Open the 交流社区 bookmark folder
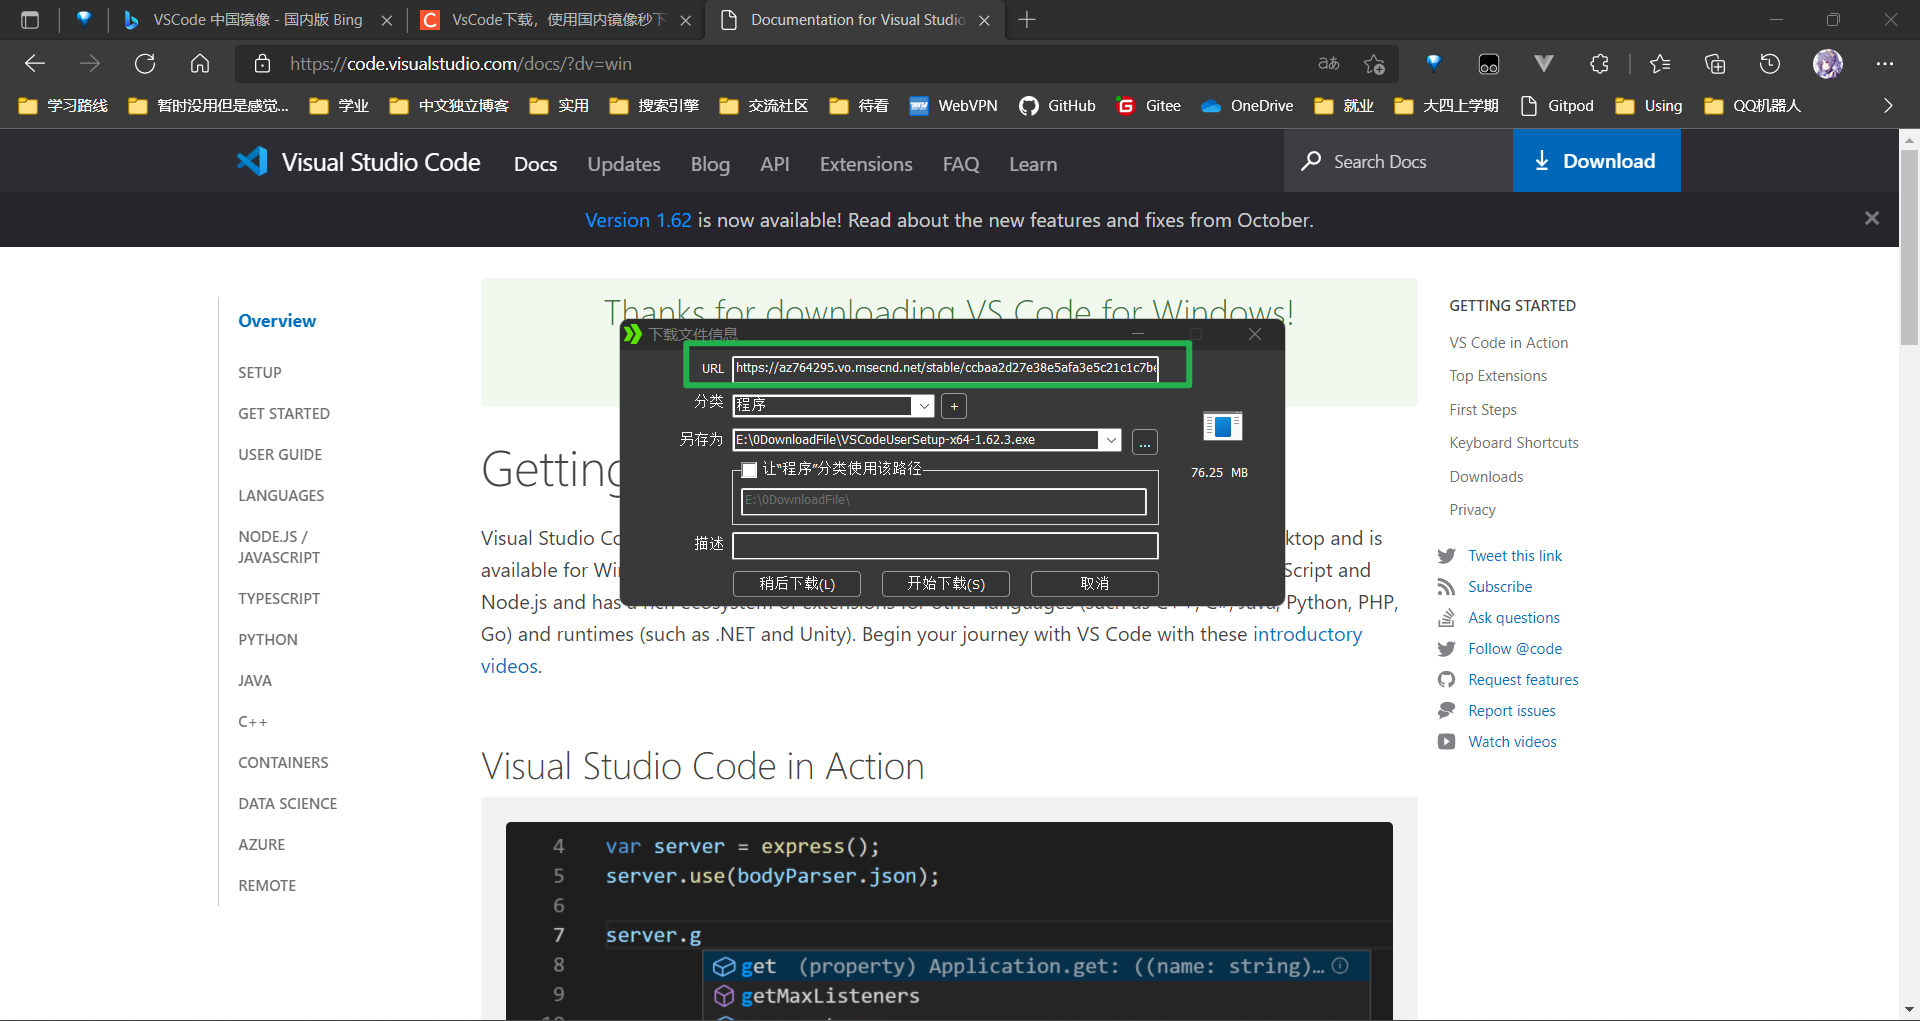Screen dimensions: 1920x1021 (764, 106)
